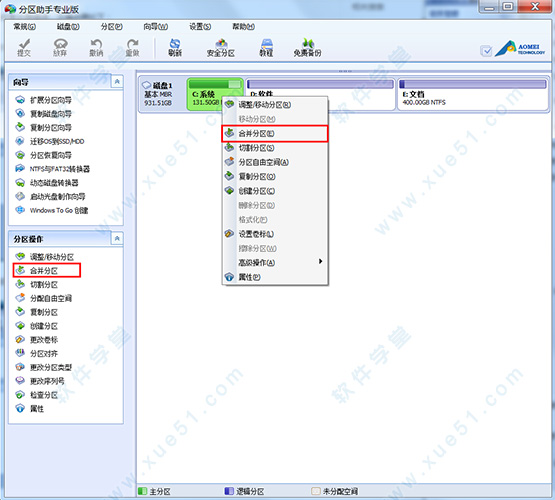Viewport: 555px width, 500px height.
Task: Click sidebar Change Label (更改卷标) icon
Action: click(20, 339)
